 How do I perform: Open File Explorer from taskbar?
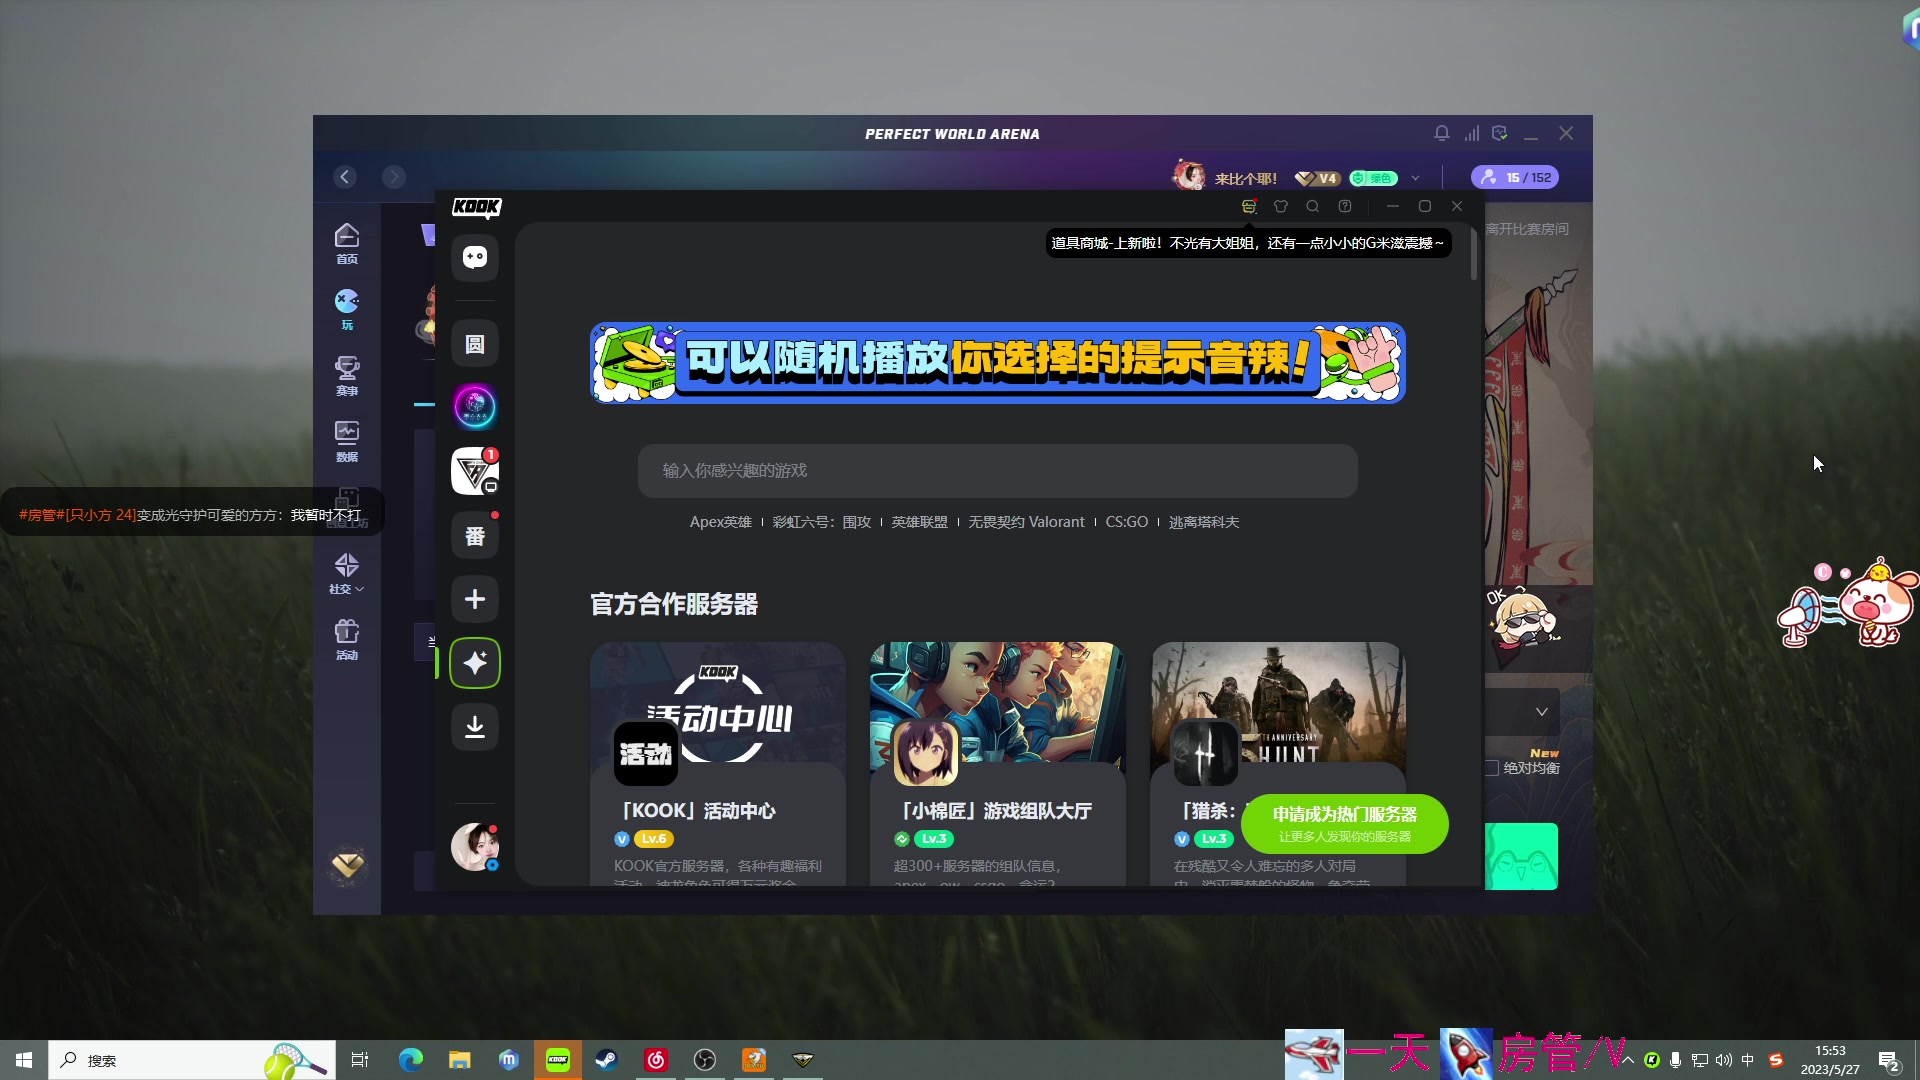(x=460, y=1060)
